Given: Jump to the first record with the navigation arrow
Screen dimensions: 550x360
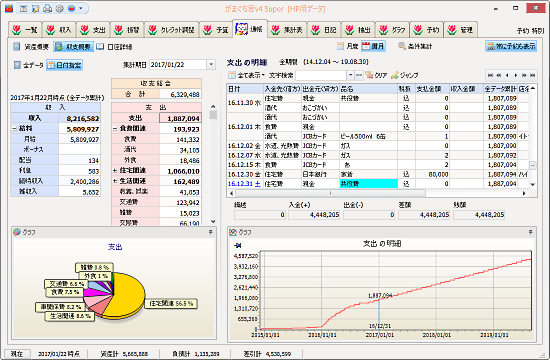Looking at the screenshot, I should coord(490,75).
